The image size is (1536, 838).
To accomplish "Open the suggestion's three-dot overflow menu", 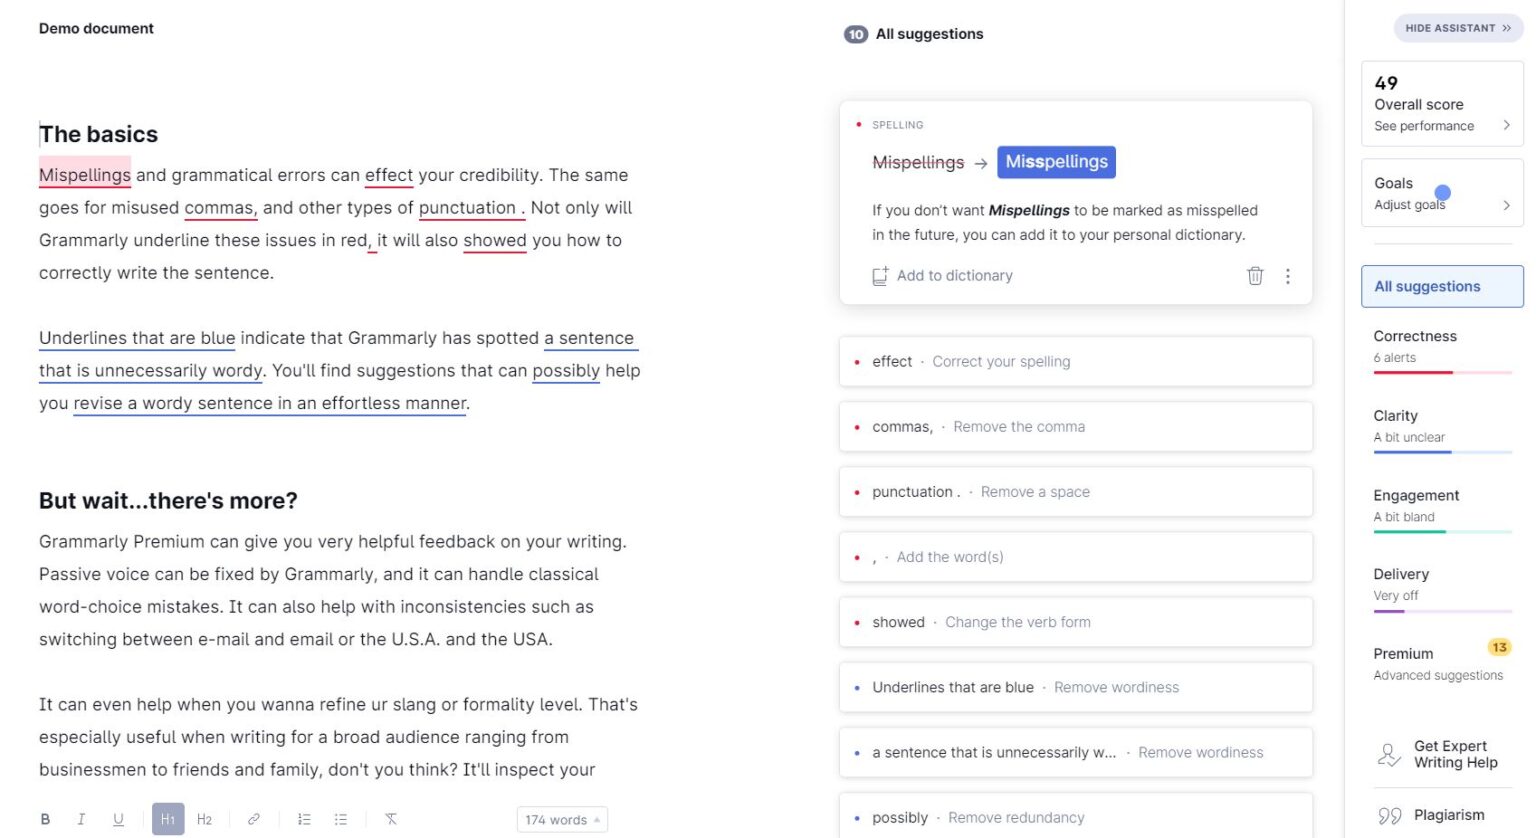I will pos(1288,276).
